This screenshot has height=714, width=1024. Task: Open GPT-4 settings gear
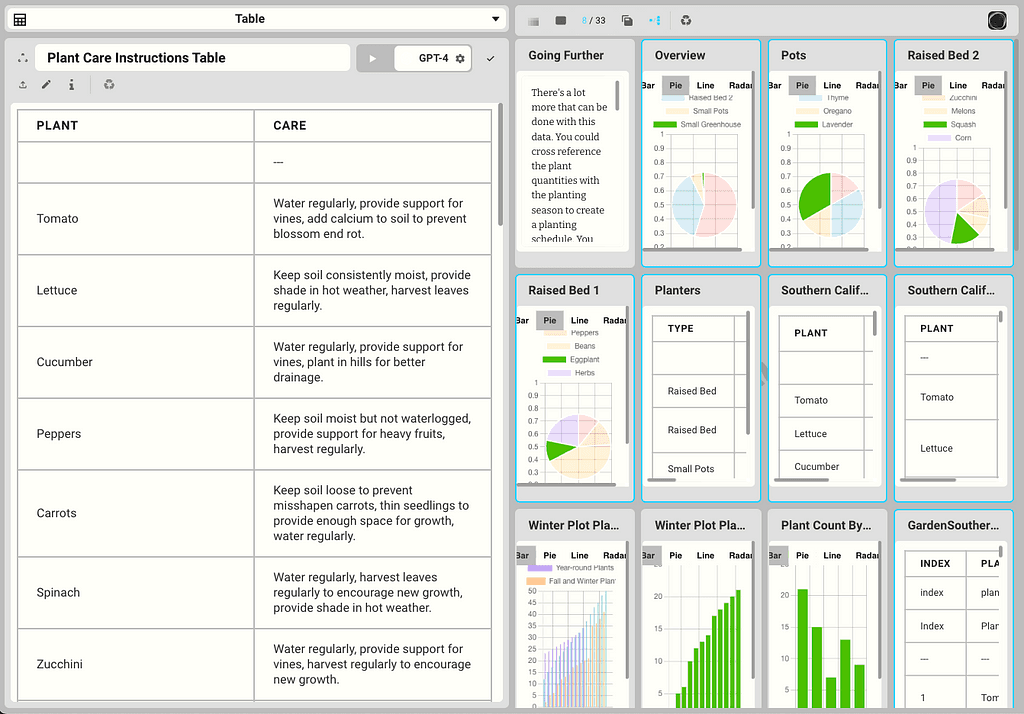pos(460,59)
